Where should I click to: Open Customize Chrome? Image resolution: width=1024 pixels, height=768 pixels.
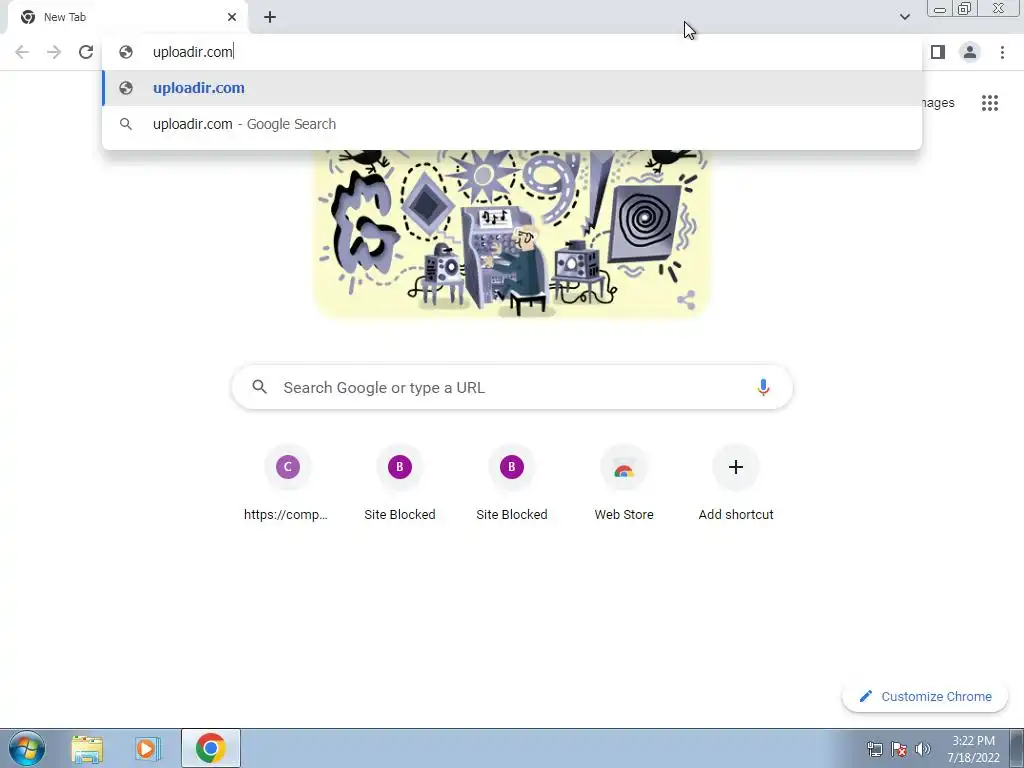click(925, 696)
